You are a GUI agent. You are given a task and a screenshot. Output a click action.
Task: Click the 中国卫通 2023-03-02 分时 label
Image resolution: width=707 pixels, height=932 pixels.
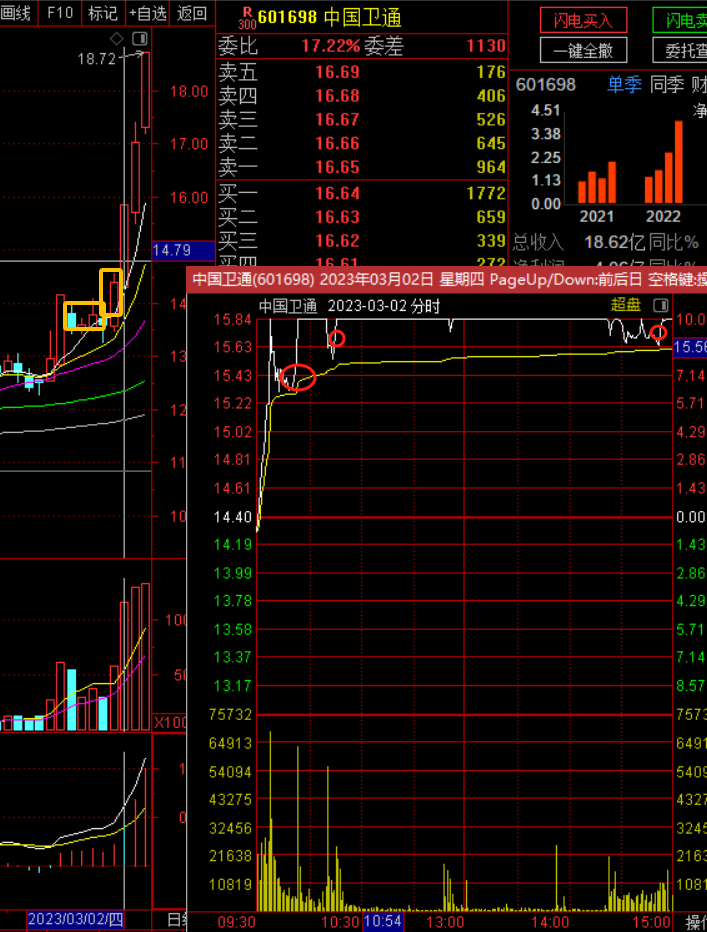[349, 306]
